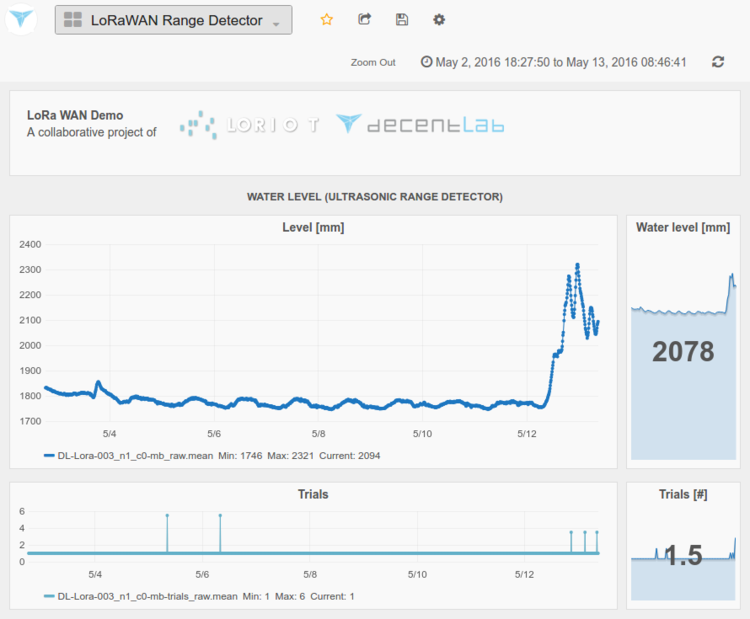The width and height of the screenshot is (750, 619).
Task: Open the 'Trials [#]' panel title menu
Action: [x=683, y=495]
